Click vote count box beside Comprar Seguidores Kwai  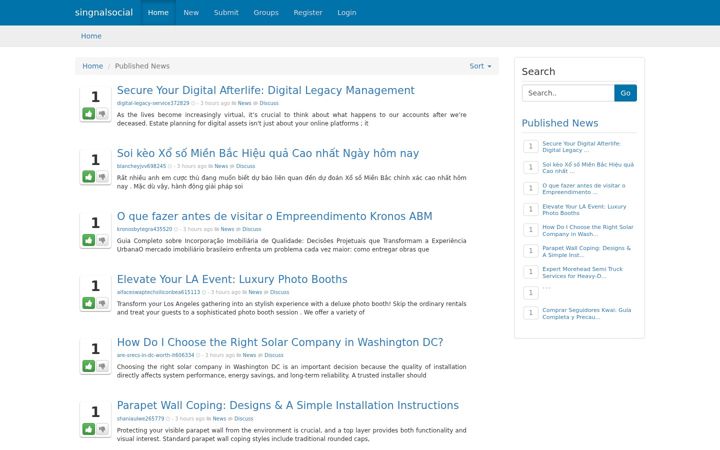(x=530, y=313)
